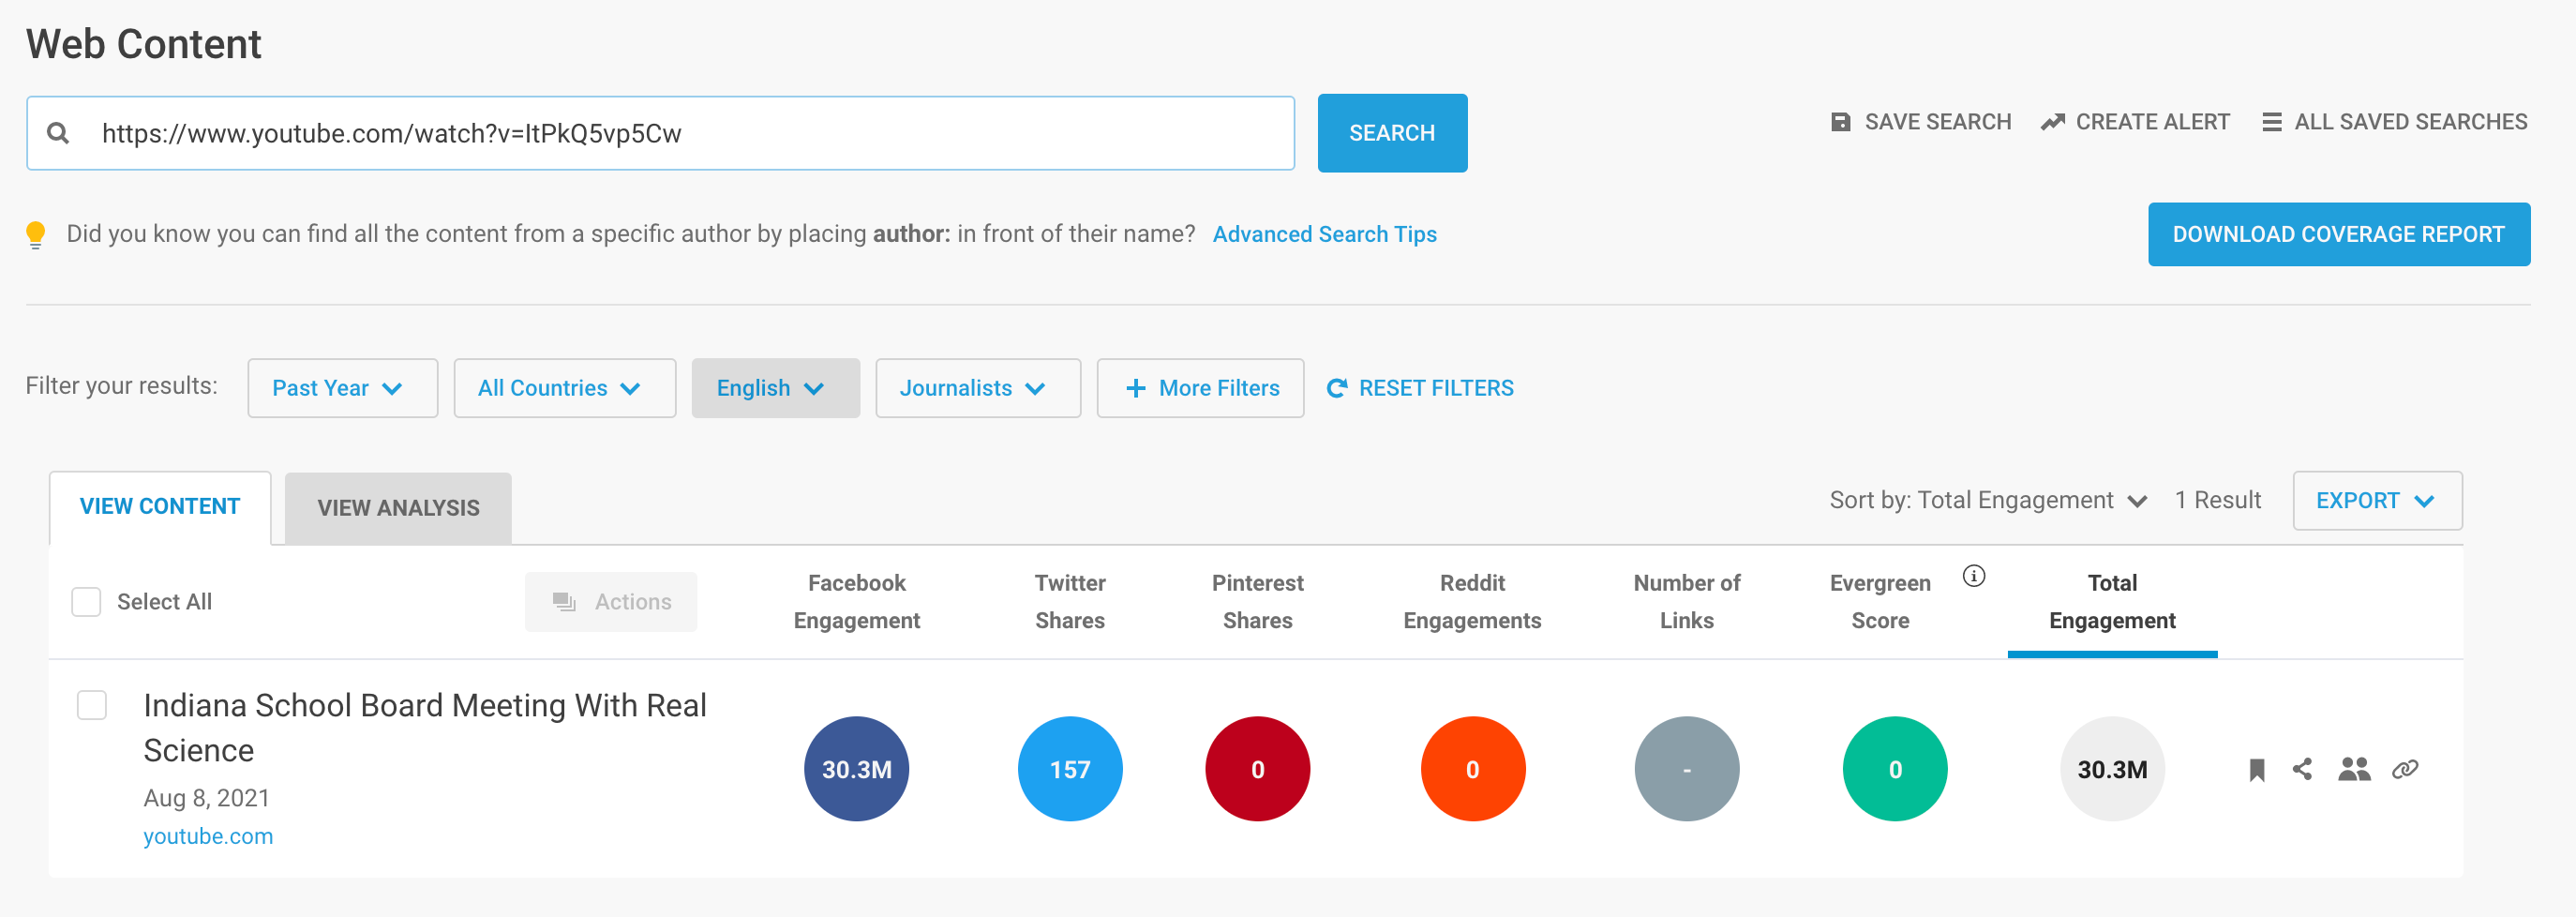Click the Create Alert icon
This screenshot has width=2576, height=917.
pyautogui.click(x=2053, y=121)
